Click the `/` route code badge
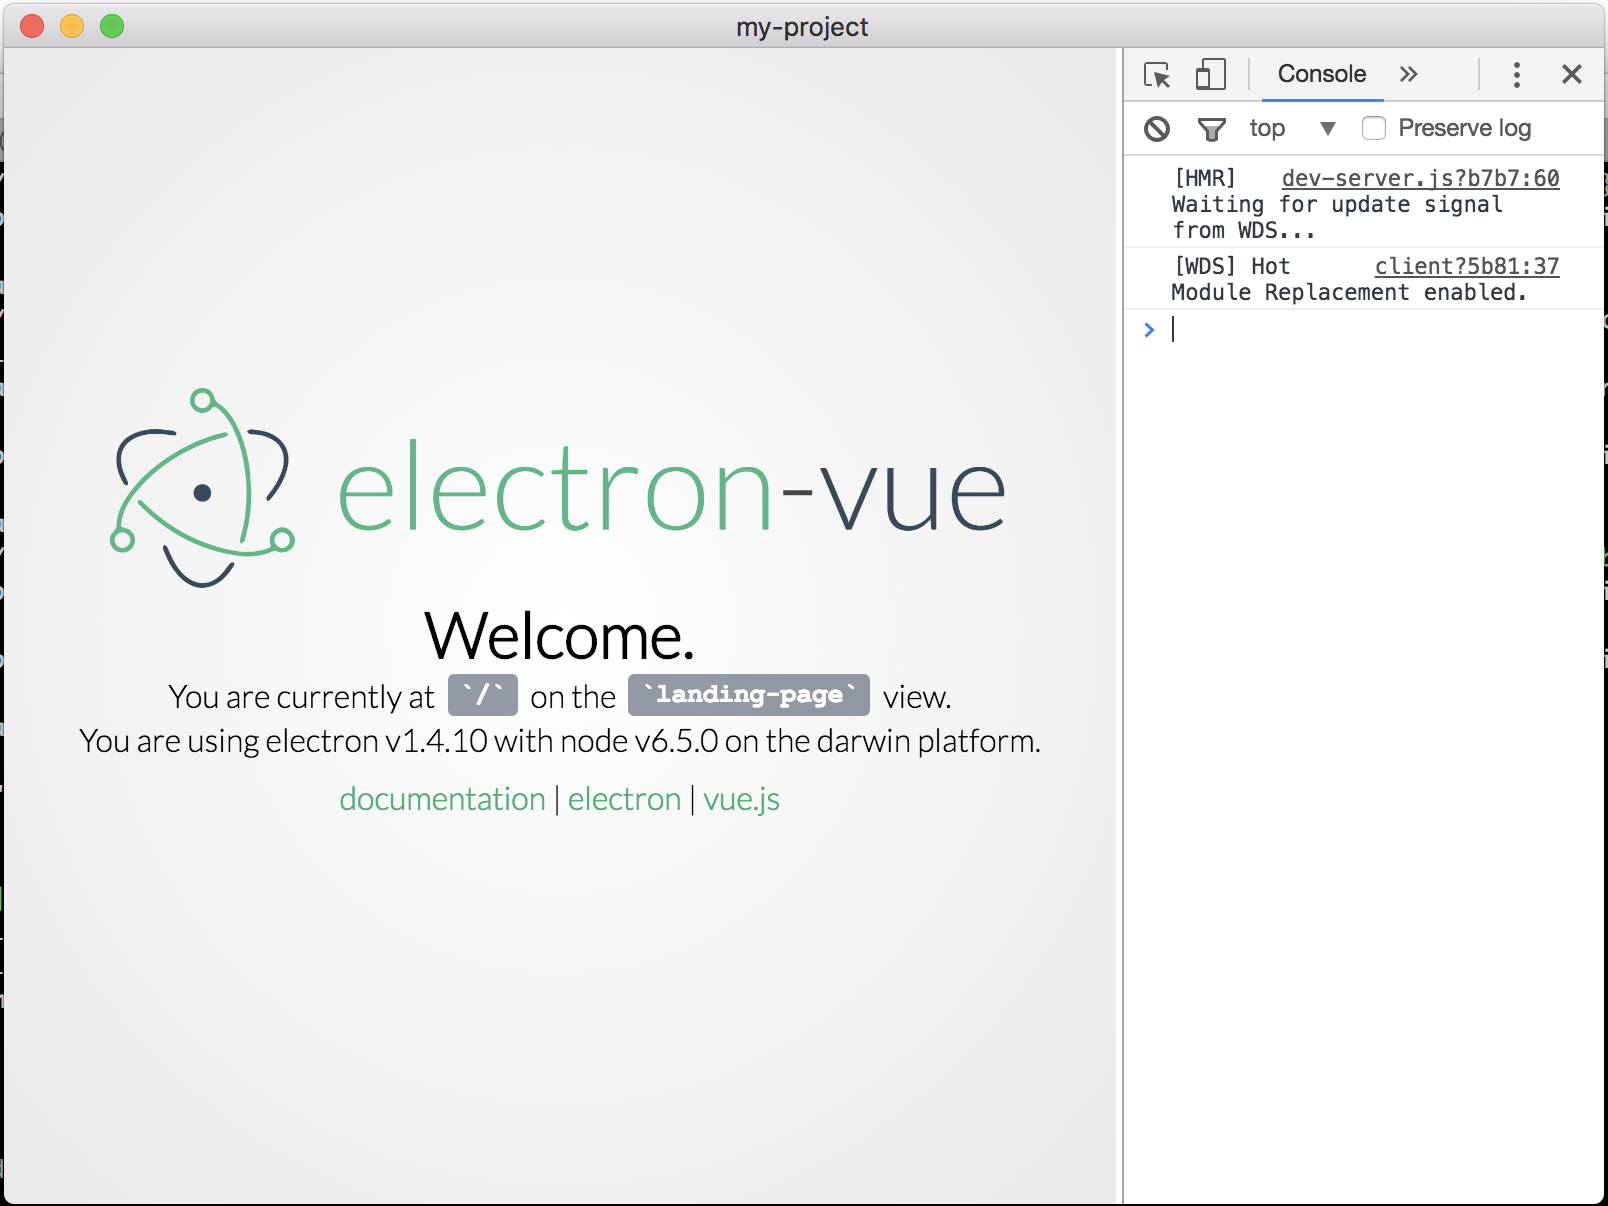This screenshot has width=1608, height=1206. tap(483, 695)
